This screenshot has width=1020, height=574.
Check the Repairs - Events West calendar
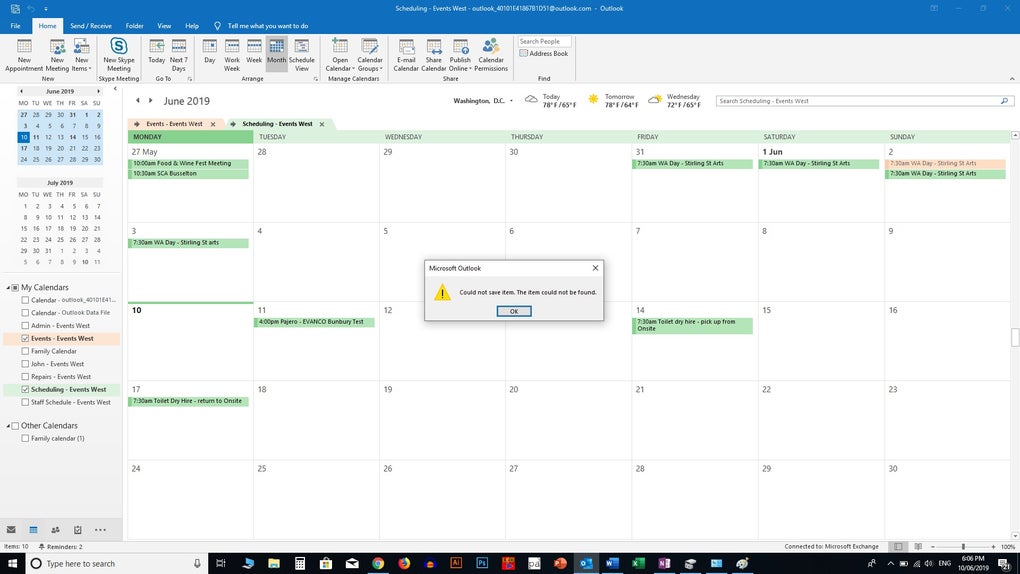[x=25, y=377]
